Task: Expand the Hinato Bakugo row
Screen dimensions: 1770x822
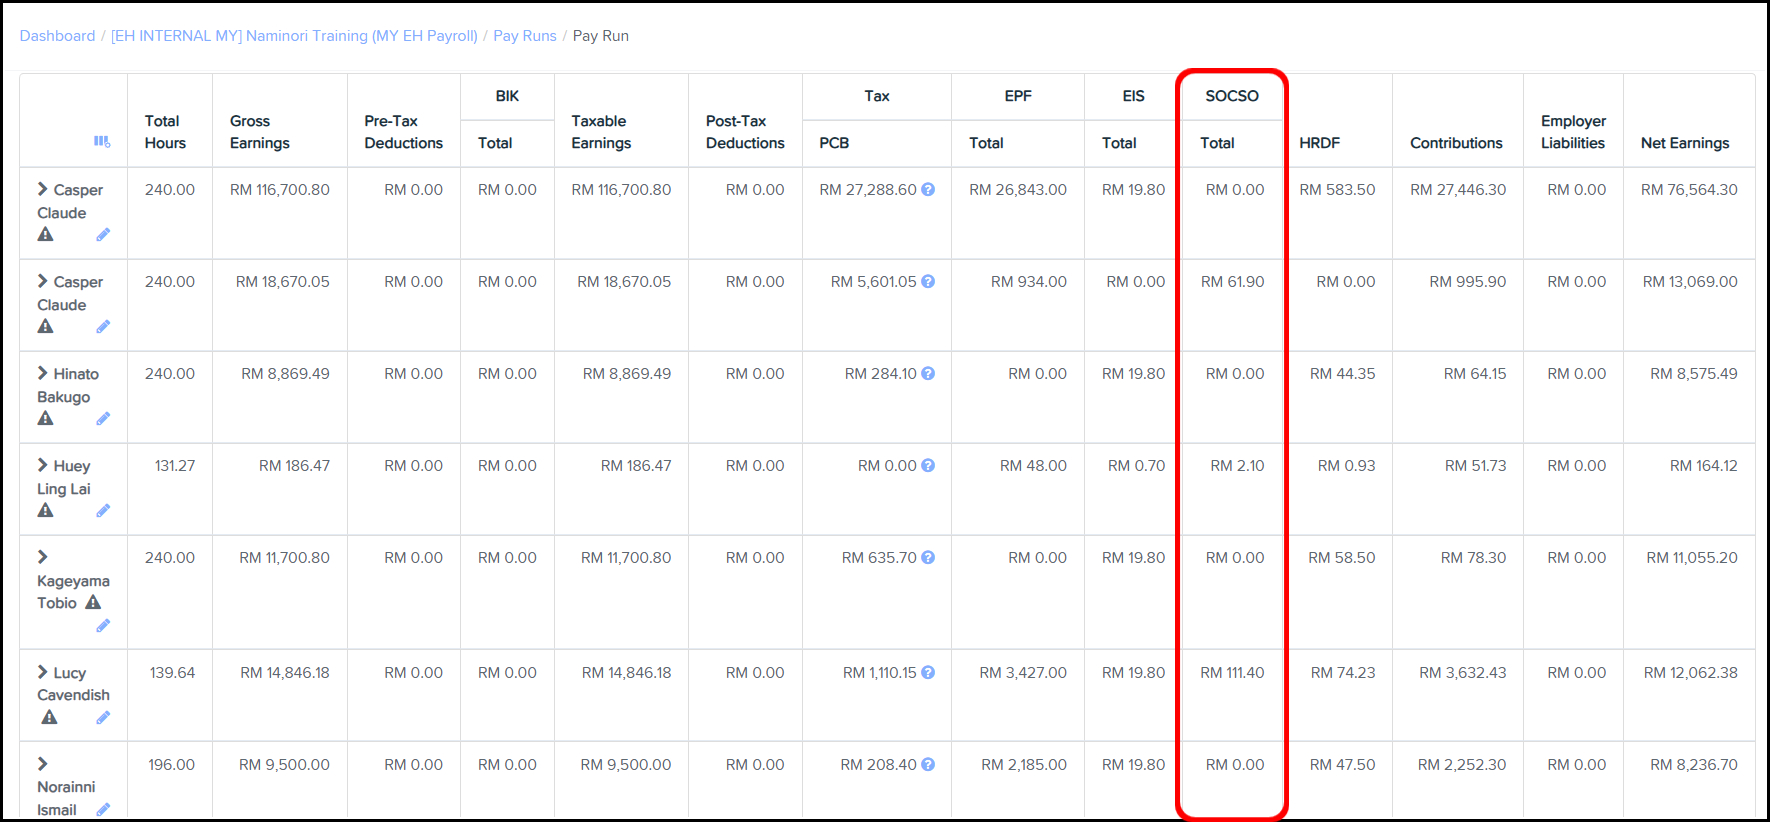Action: point(43,373)
